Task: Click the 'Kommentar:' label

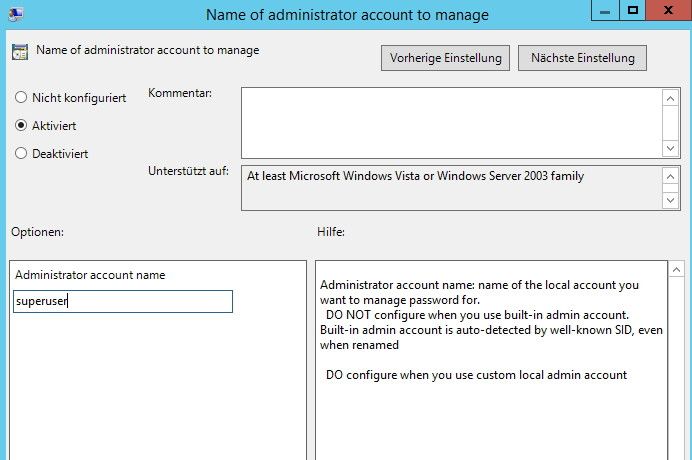Action: tap(180, 93)
